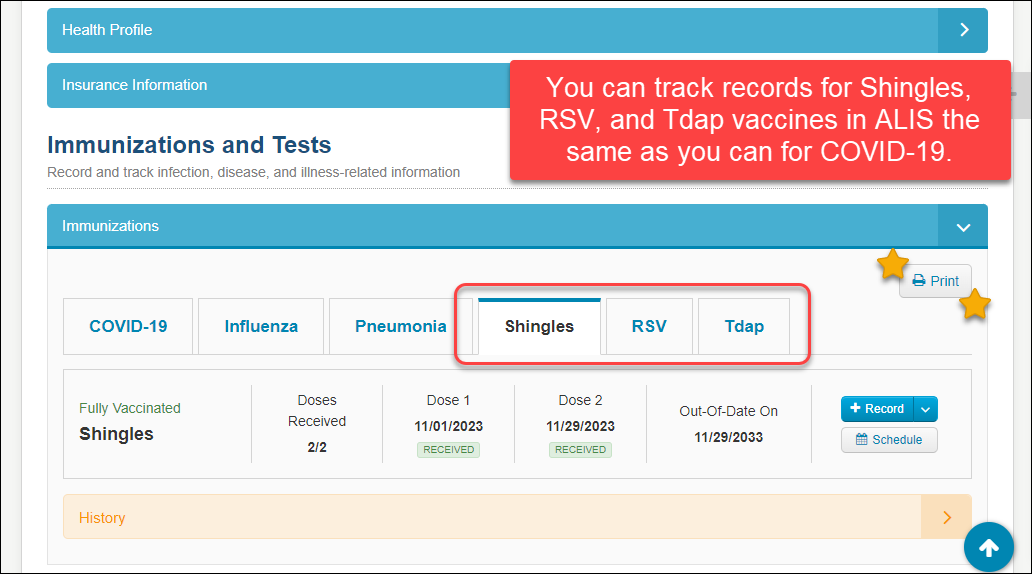Image resolution: width=1032 pixels, height=574 pixels.
Task: Switch to the Pneumonia tab
Action: pos(400,326)
